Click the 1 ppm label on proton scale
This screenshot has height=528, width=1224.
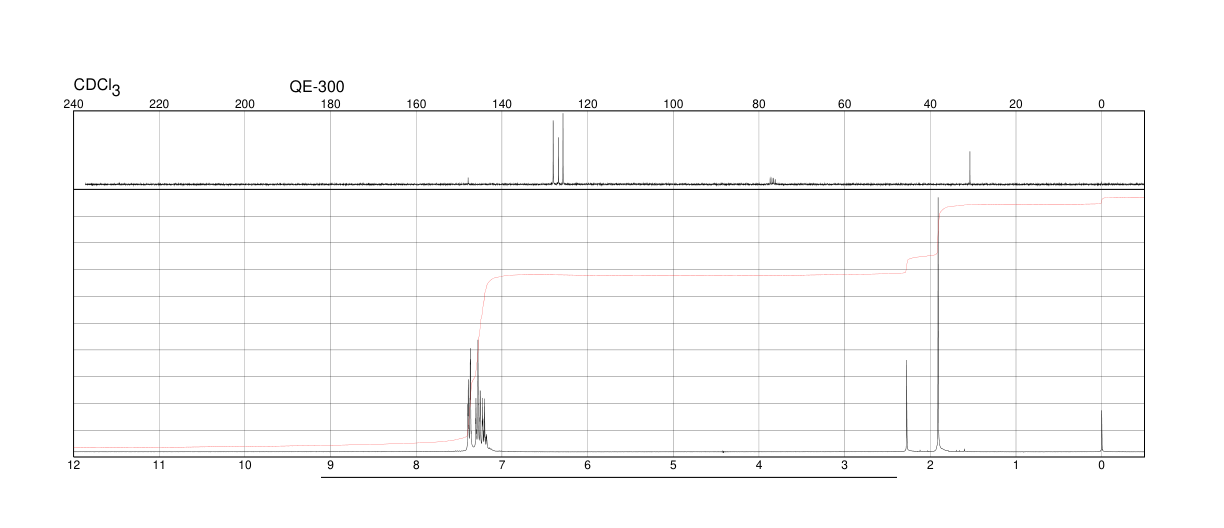[1016, 465]
